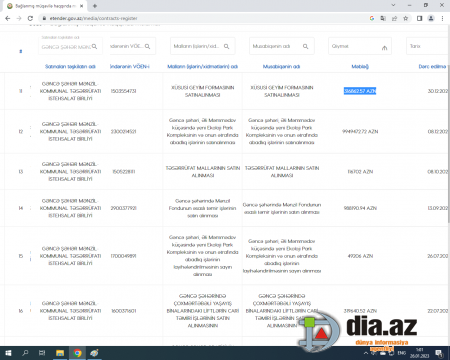This screenshot has height=360, width=450.
Task: Open the browser tab search chevron
Action: 393,5
